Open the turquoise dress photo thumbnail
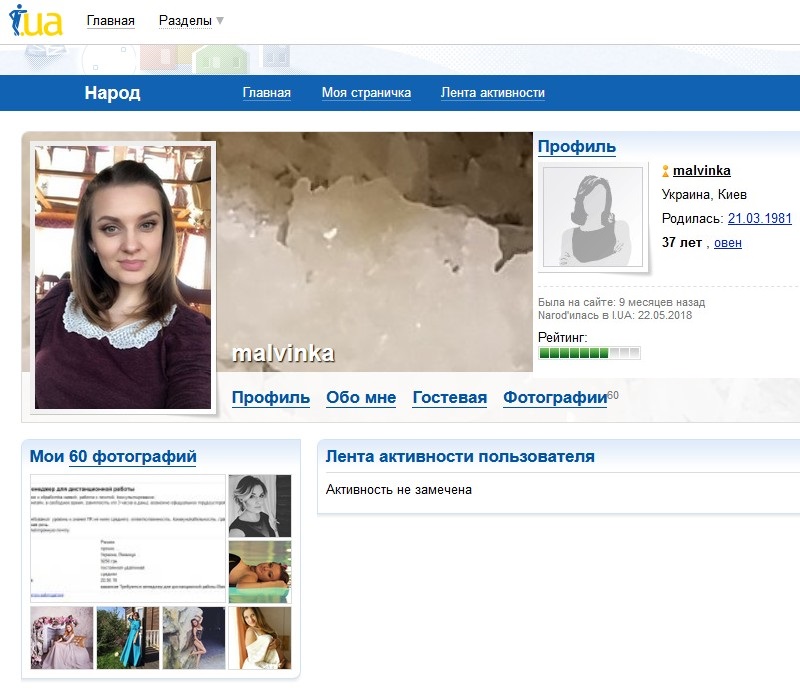Viewport: 800px width, 693px height. tap(127, 638)
